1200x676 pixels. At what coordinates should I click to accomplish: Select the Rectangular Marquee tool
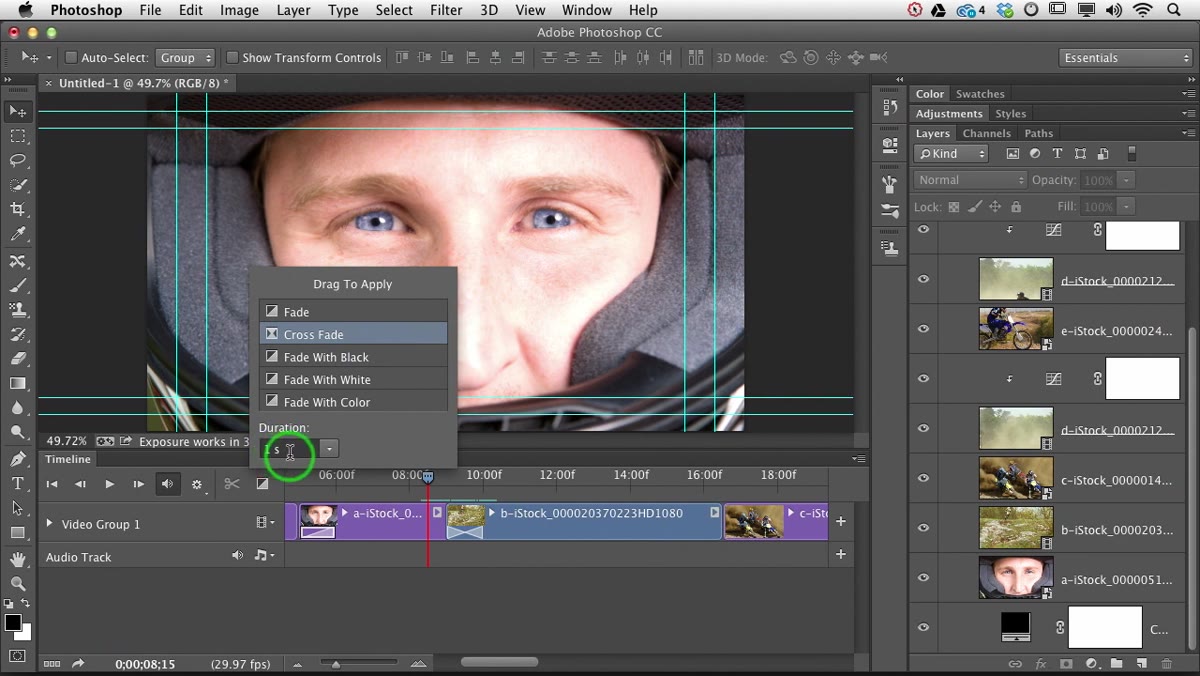pos(18,136)
